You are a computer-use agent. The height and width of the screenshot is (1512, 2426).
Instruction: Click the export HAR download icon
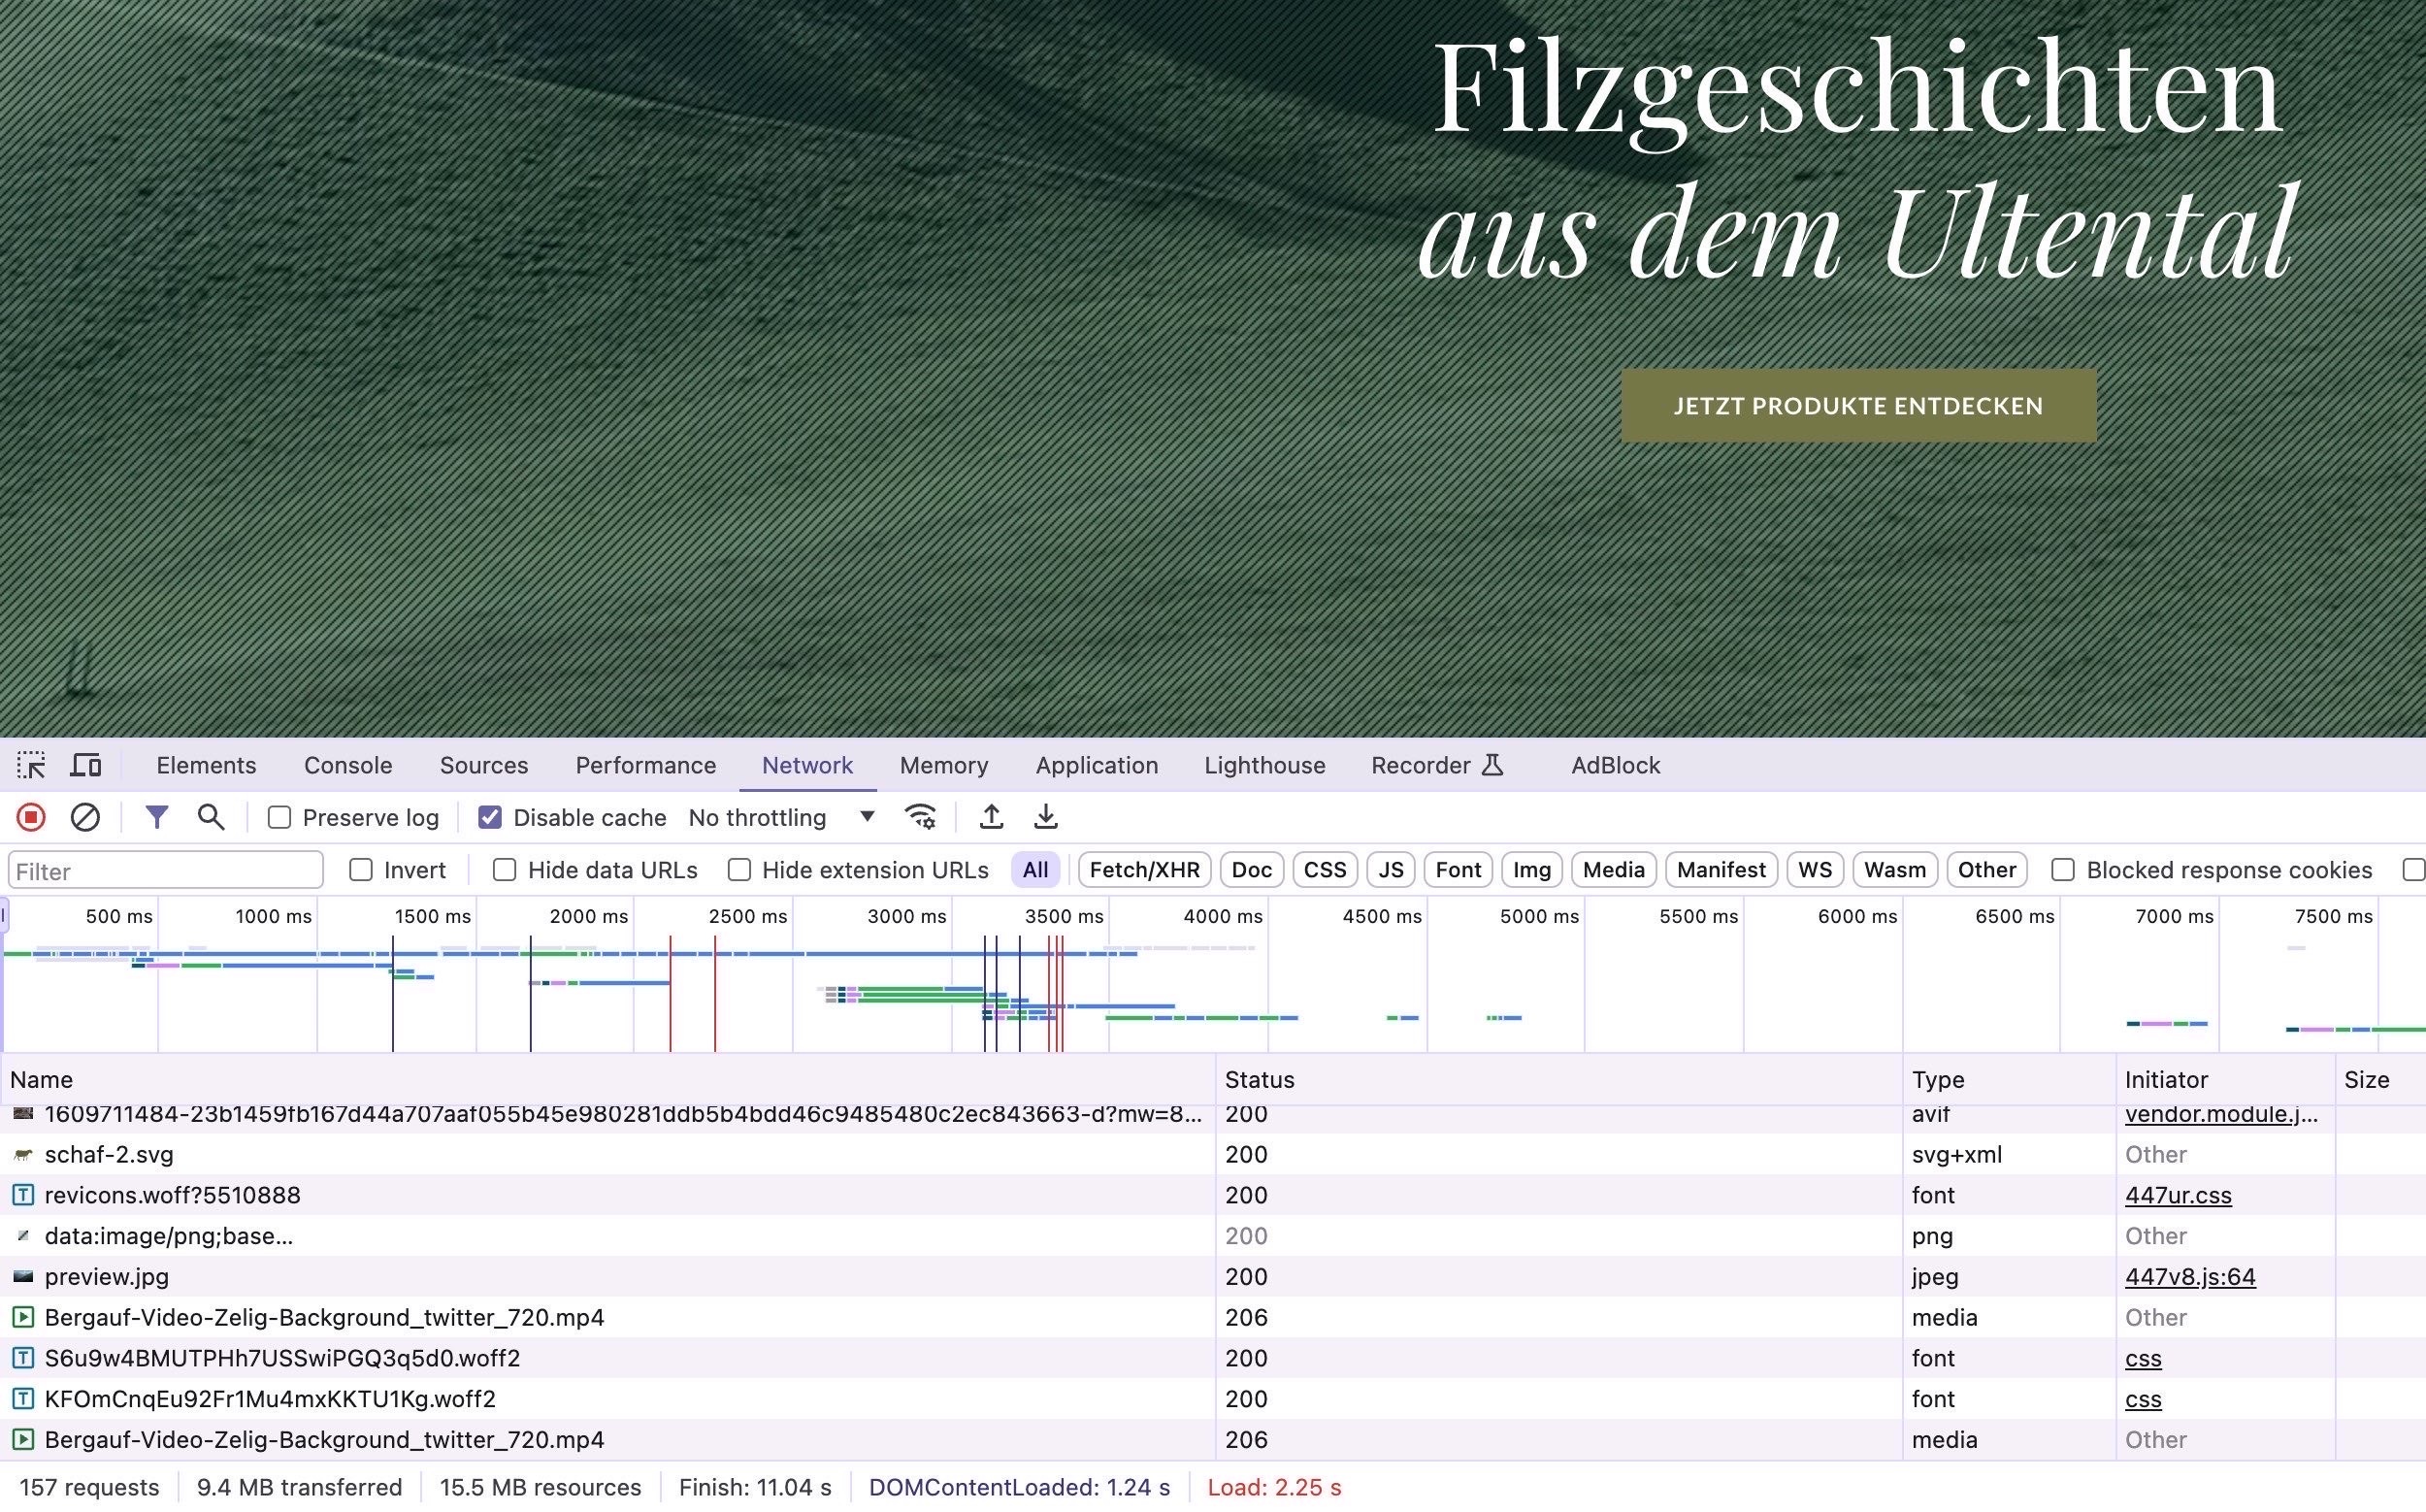click(1046, 818)
